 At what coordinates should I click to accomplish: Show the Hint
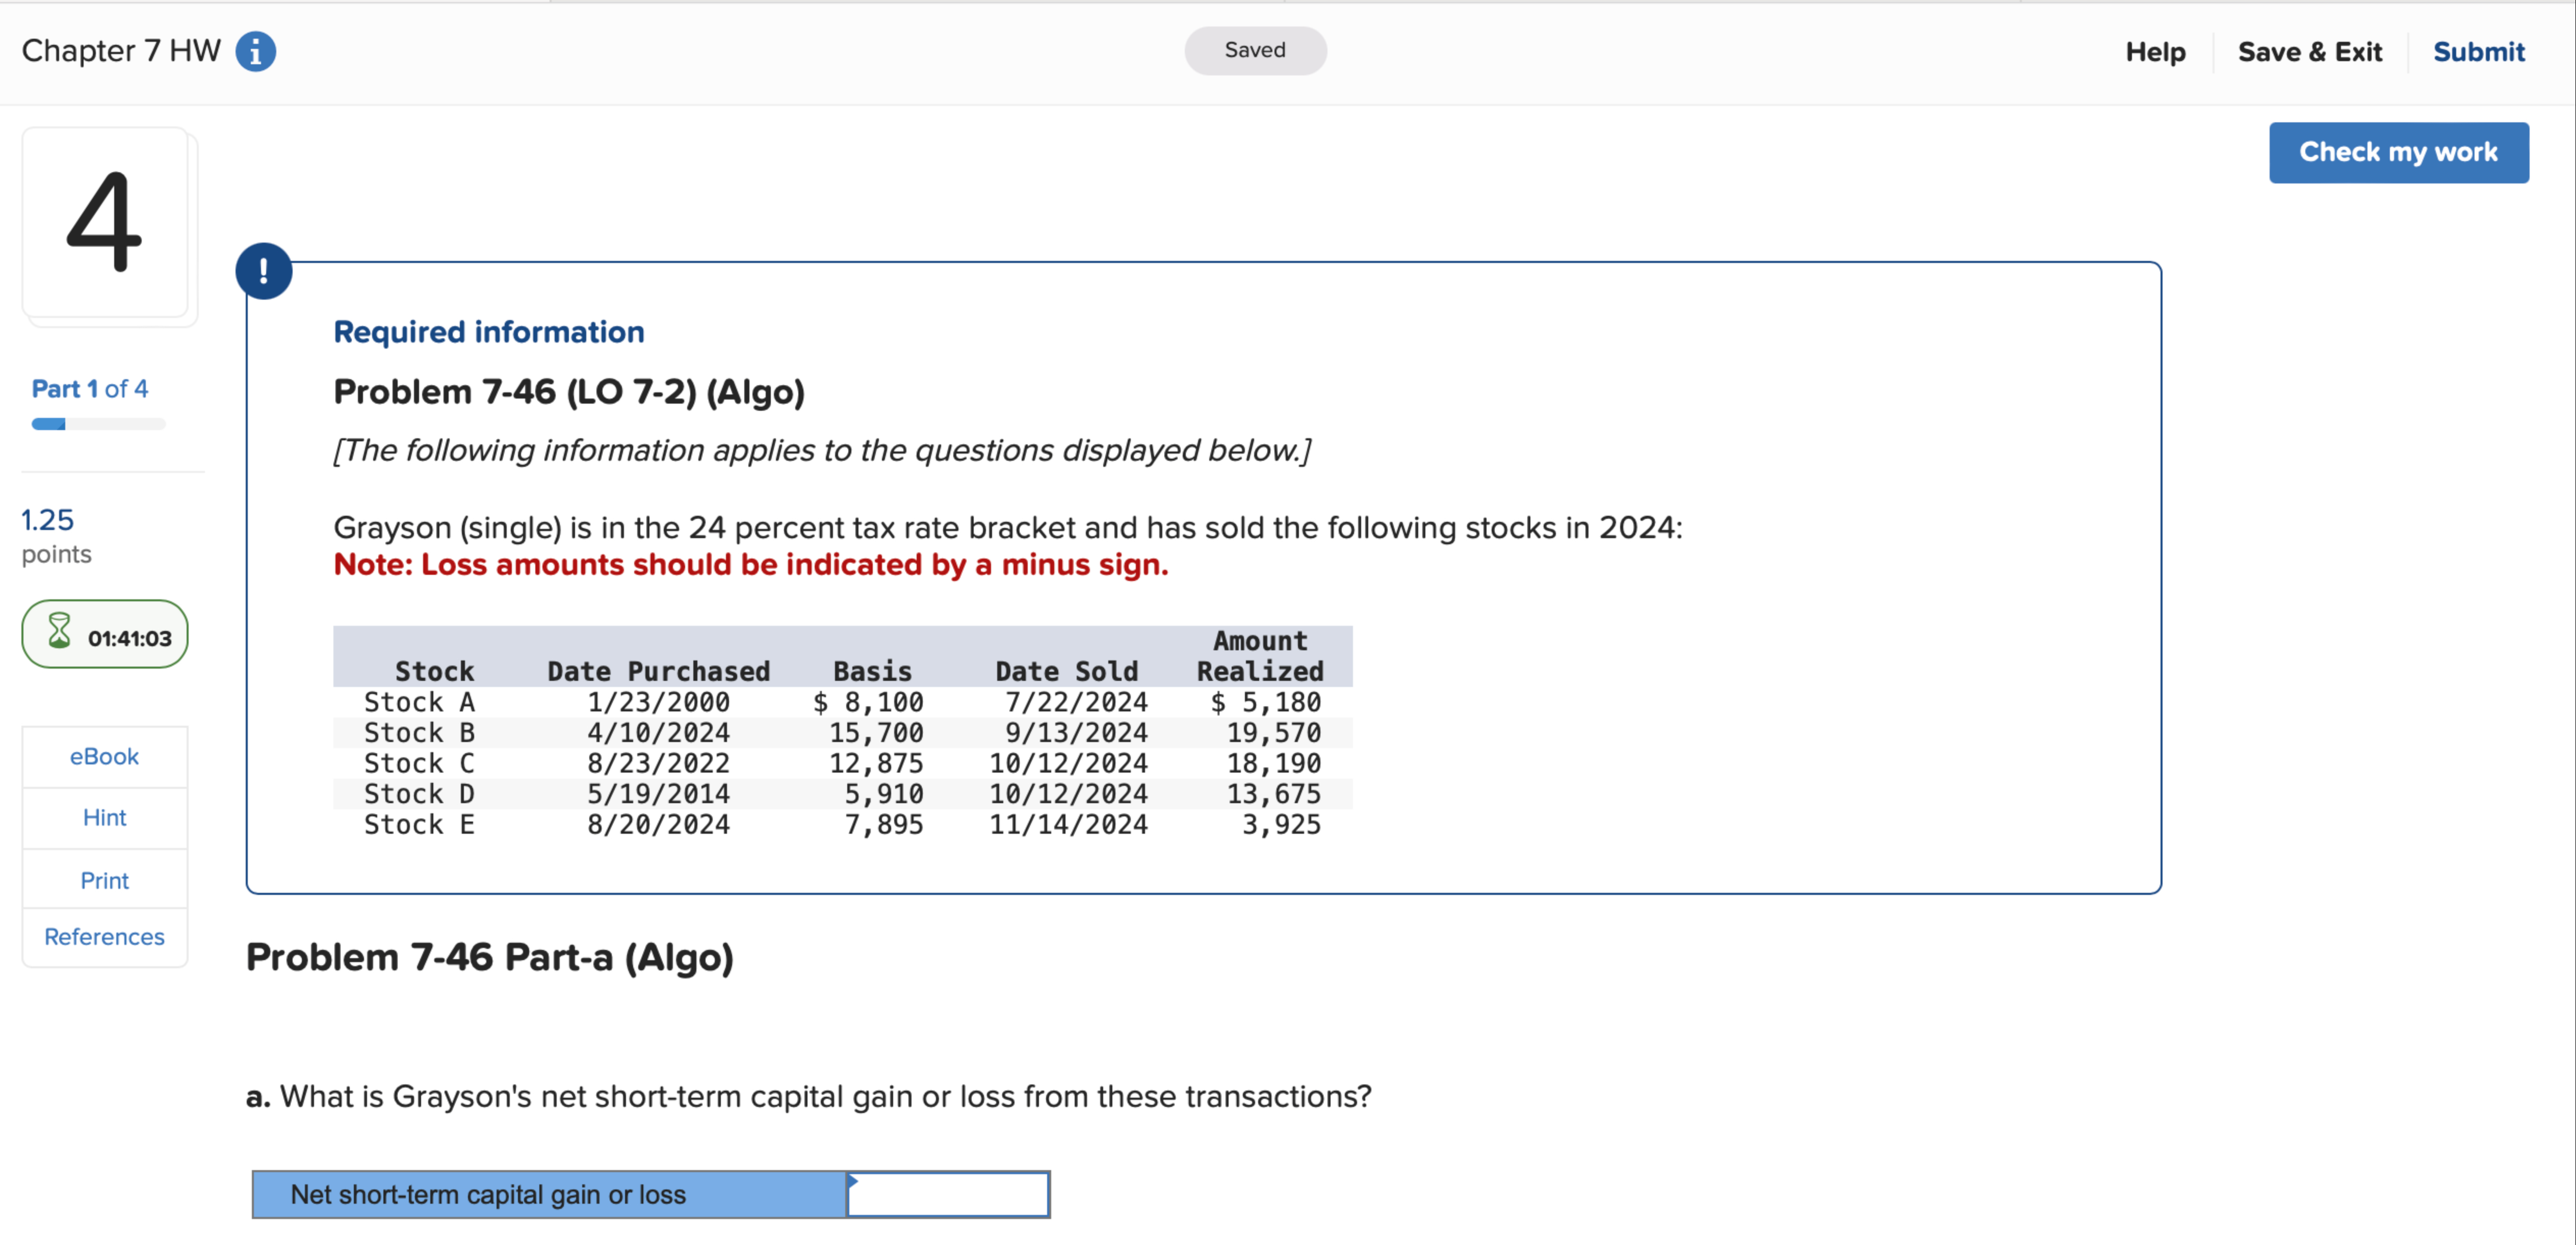point(104,817)
